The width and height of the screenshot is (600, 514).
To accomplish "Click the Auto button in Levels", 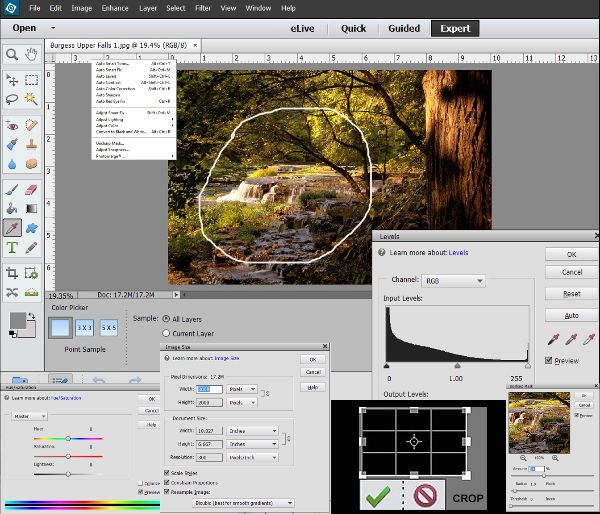I will (571, 315).
